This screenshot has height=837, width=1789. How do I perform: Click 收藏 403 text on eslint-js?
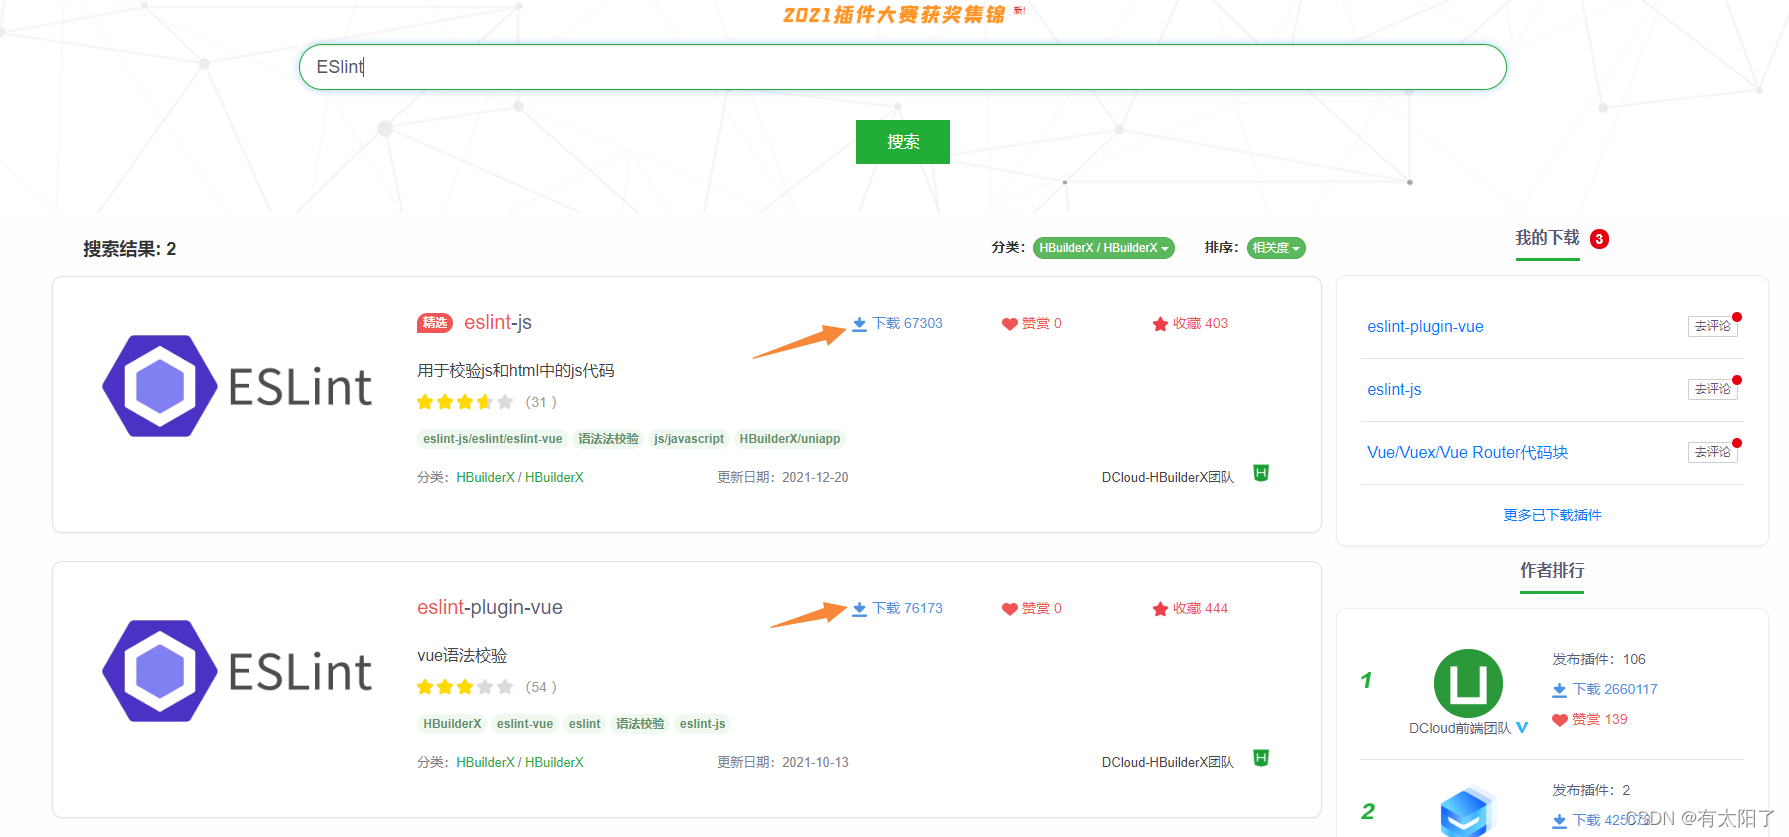click(x=1200, y=323)
